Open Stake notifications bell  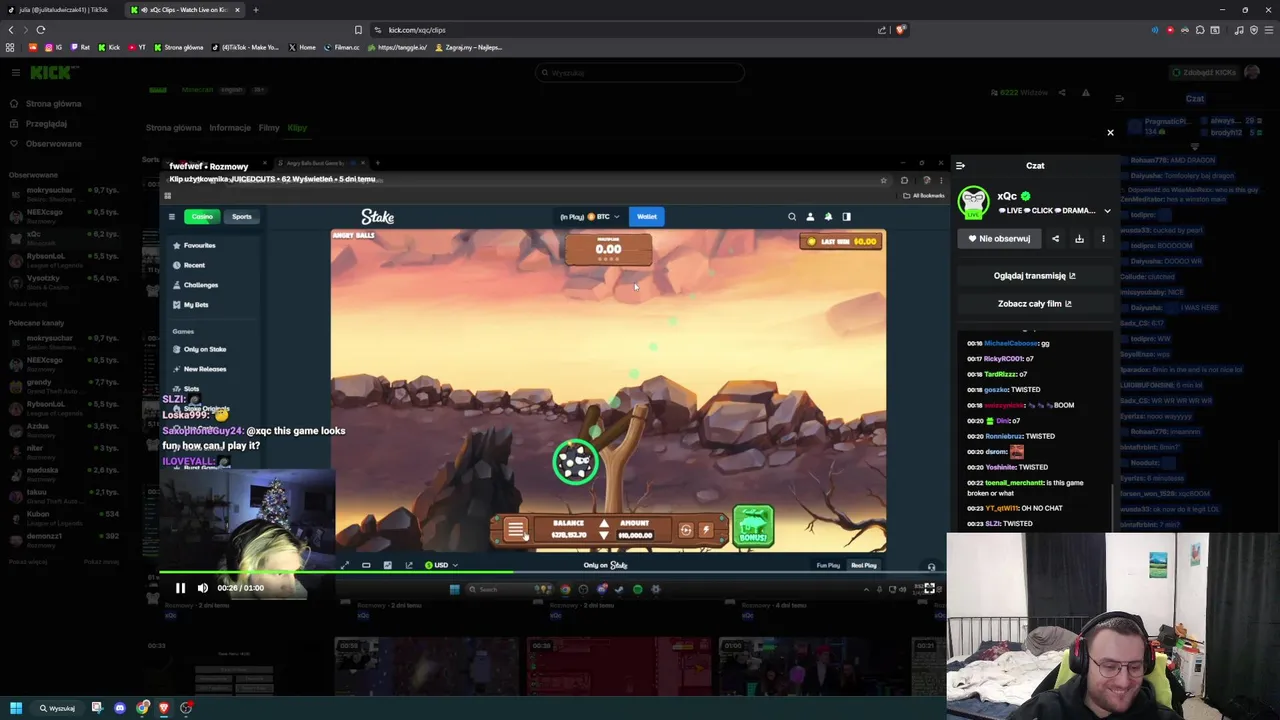click(828, 217)
